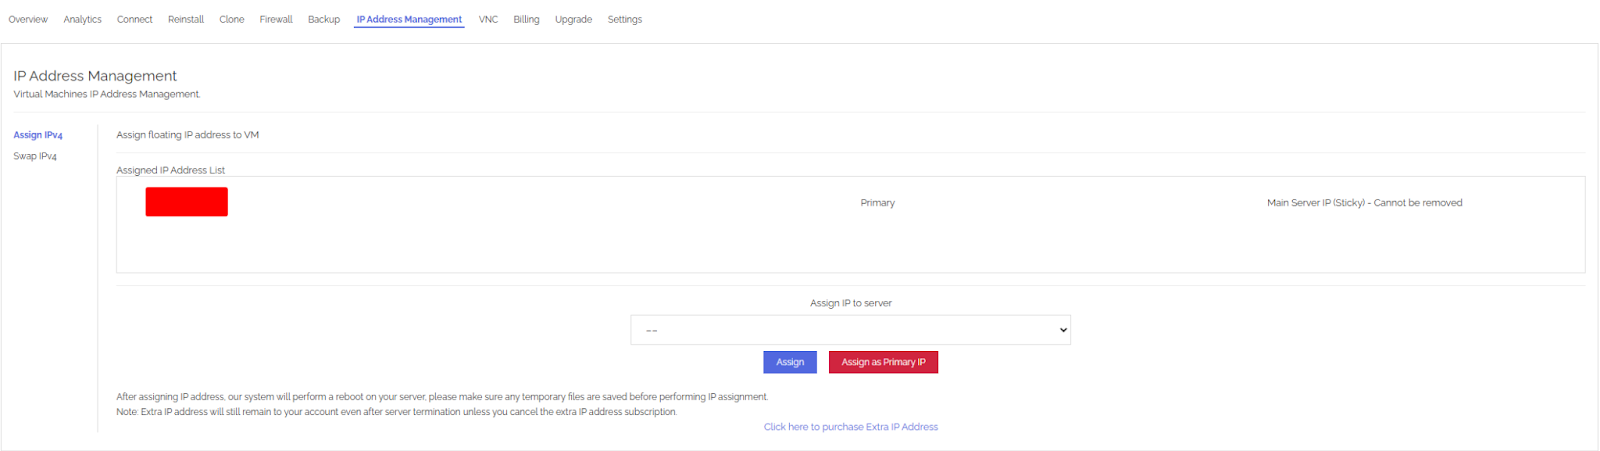This screenshot has height=451, width=1600.
Task: Switch to the Backup tab
Action: pos(323,19)
